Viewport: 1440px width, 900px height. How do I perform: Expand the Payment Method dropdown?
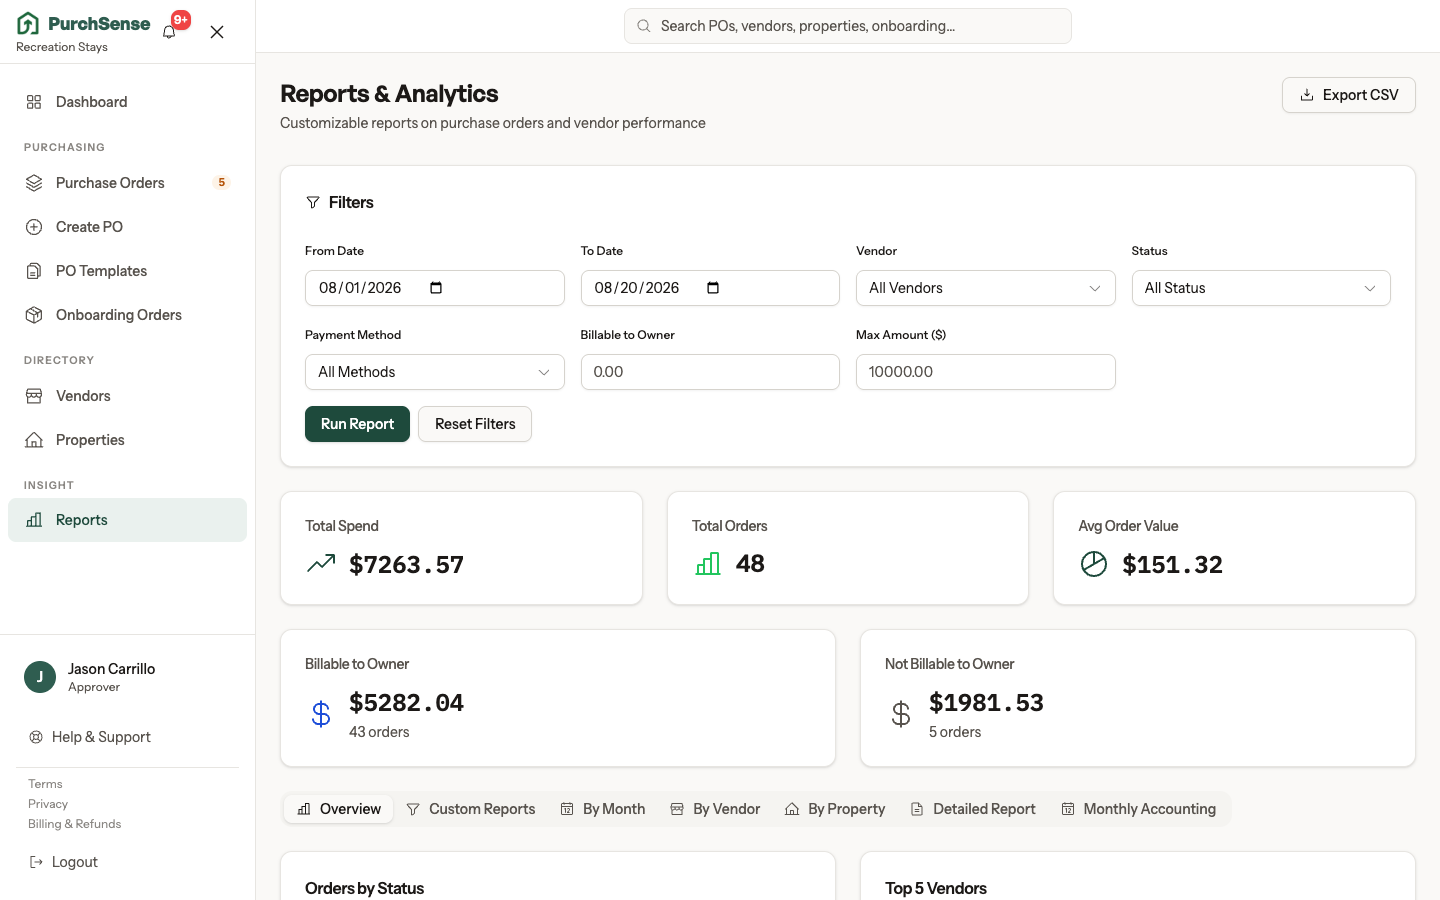(x=435, y=372)
